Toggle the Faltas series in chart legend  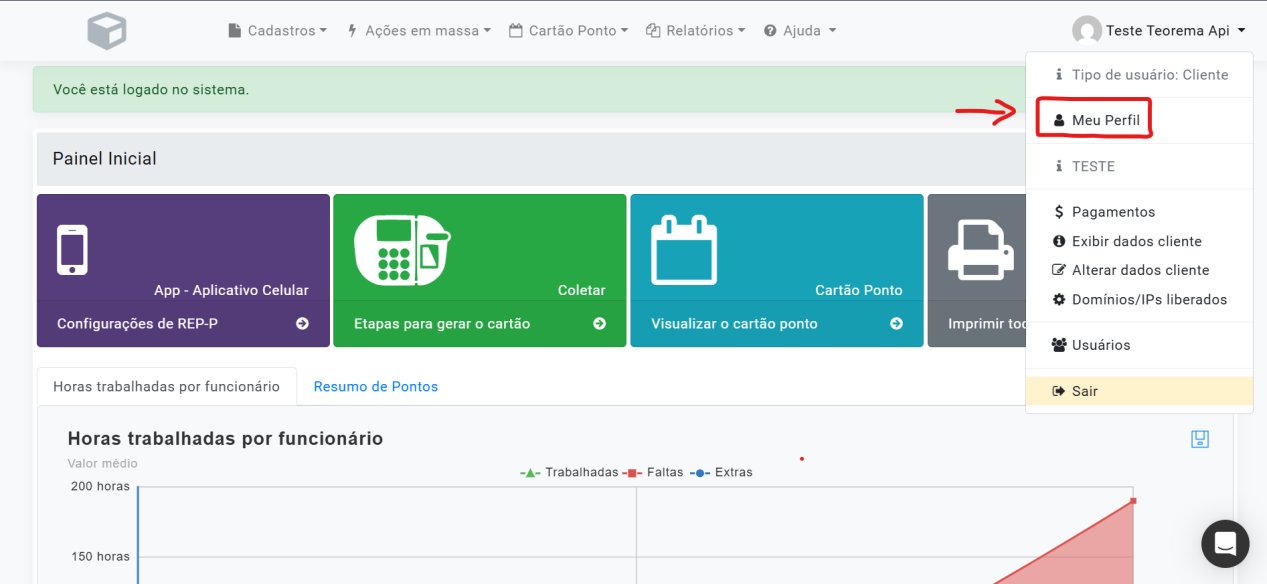pos(653,472)
